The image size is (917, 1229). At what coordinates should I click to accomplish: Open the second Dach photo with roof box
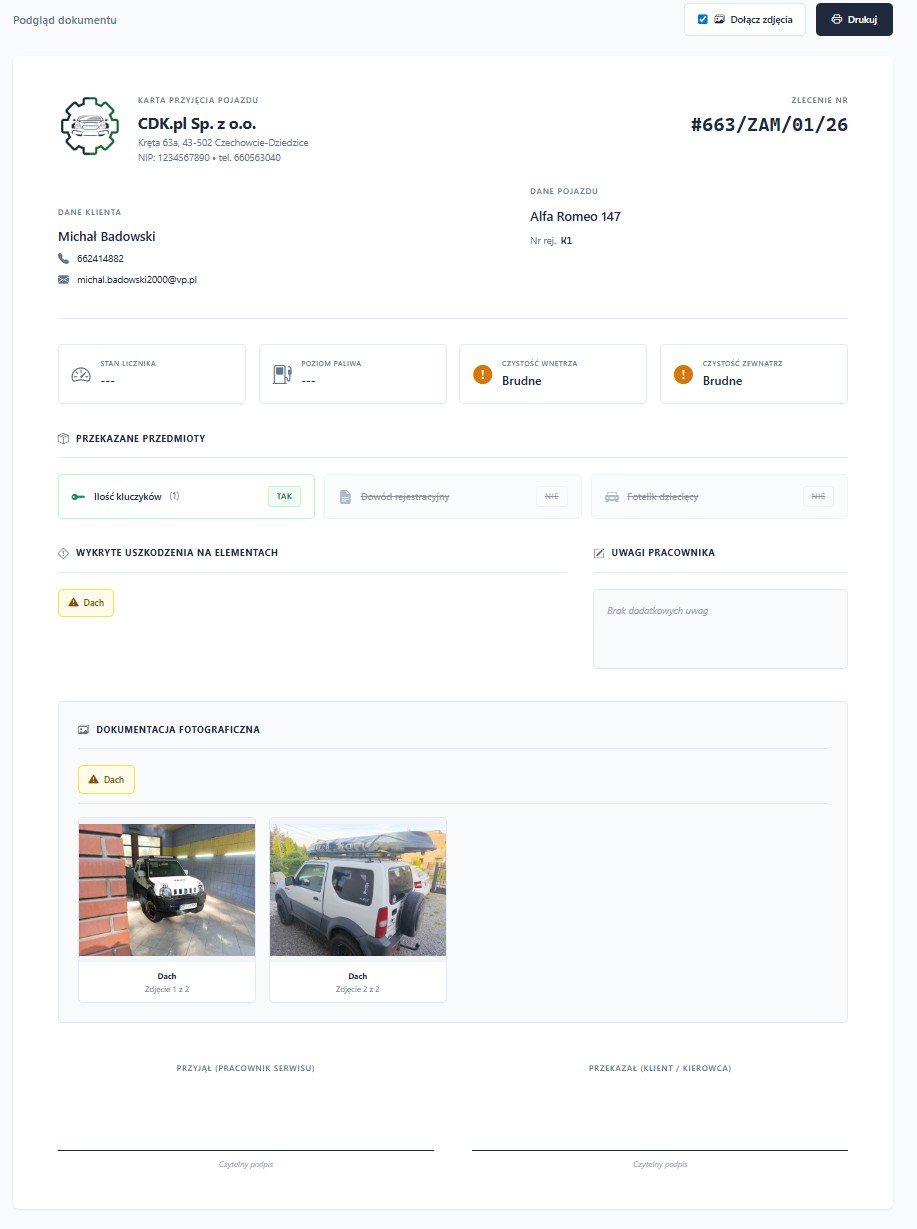point(358,890)
